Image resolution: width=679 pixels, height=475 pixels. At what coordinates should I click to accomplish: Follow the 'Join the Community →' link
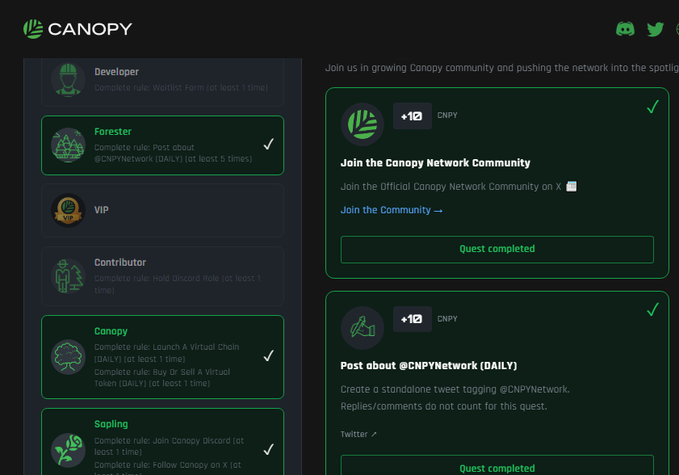tap(391, 210)
